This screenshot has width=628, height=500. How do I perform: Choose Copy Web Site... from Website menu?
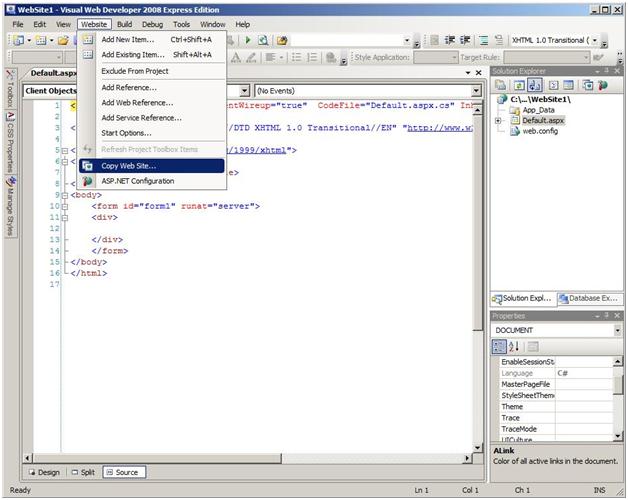point(129,165)
